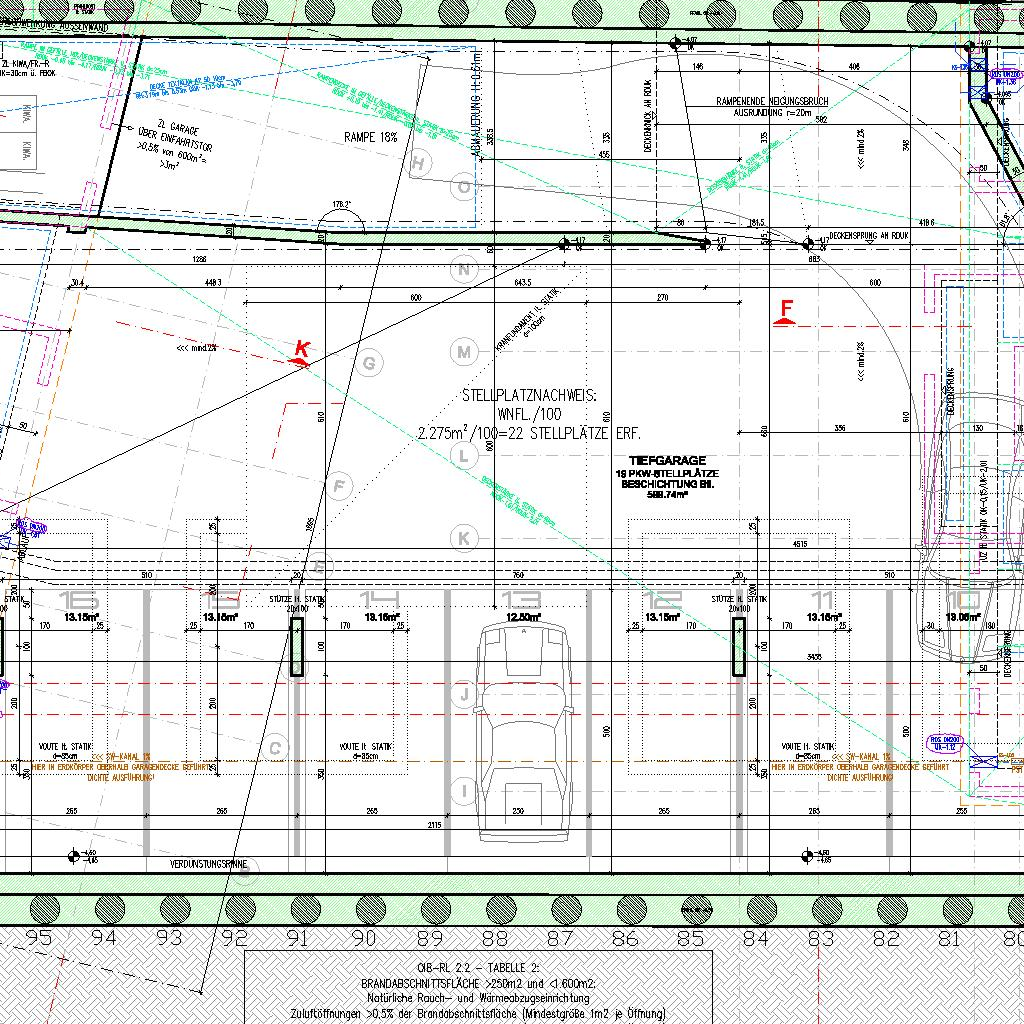
Task: Click the 'DECKENSPRUNG AN RDUK' label
Action: pos(869,235)
